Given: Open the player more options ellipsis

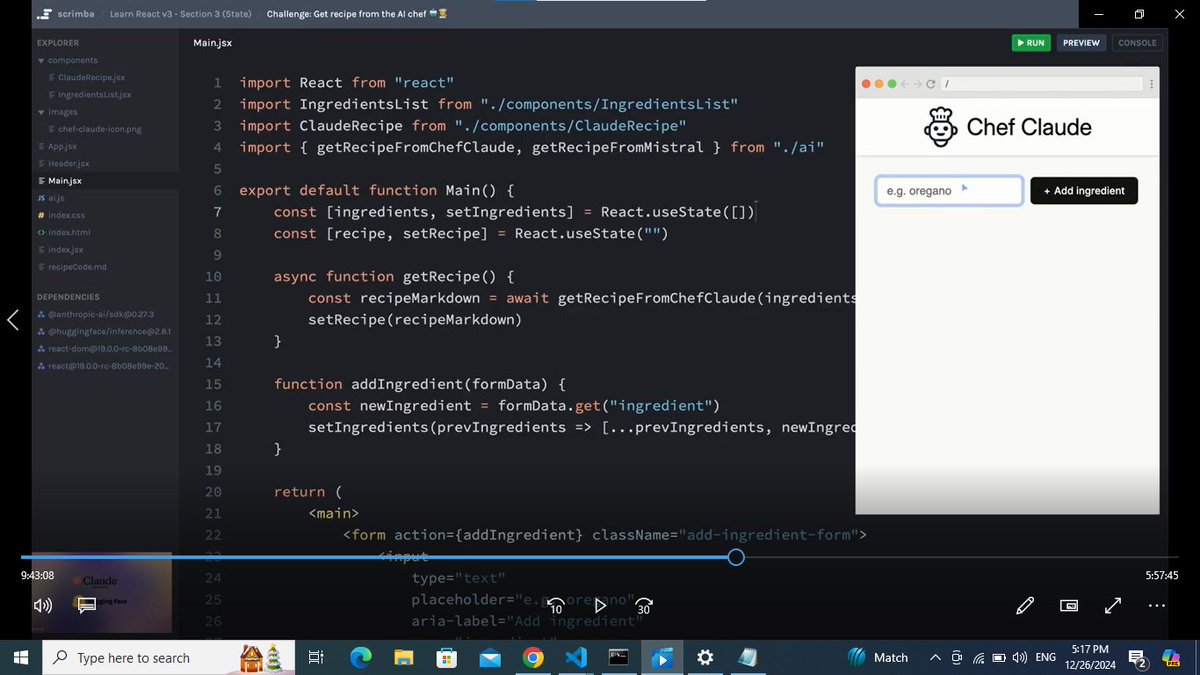Looking at the screenshot, I should tap(1157, 605).
